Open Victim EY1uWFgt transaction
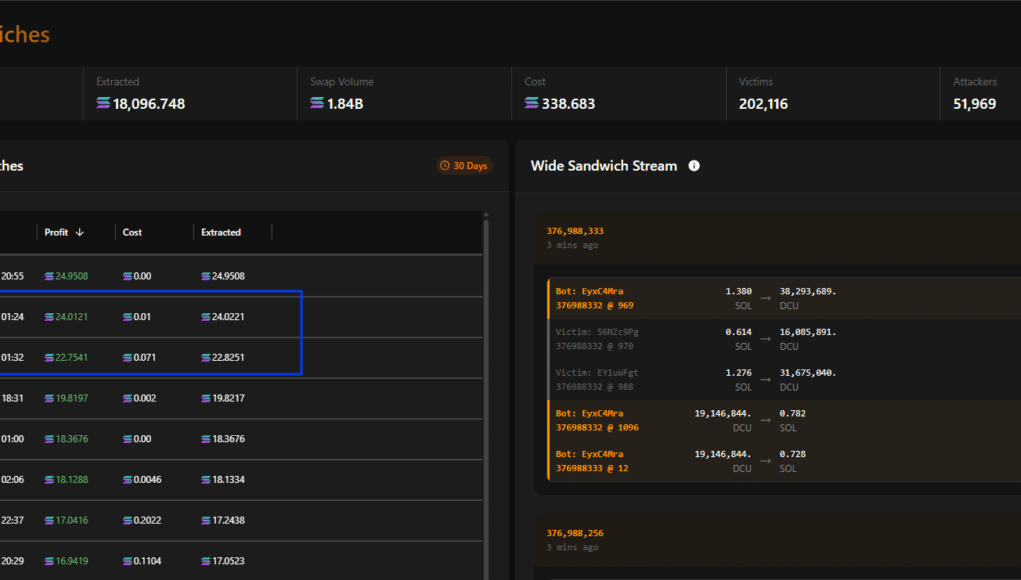This screenshot has height=580, width=1021. click(597, 379)
